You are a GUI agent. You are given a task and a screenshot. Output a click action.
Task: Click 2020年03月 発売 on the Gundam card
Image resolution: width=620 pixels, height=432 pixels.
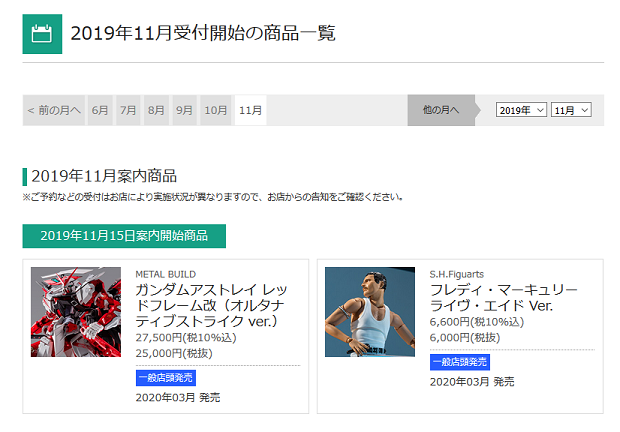[x=178, y=398]
